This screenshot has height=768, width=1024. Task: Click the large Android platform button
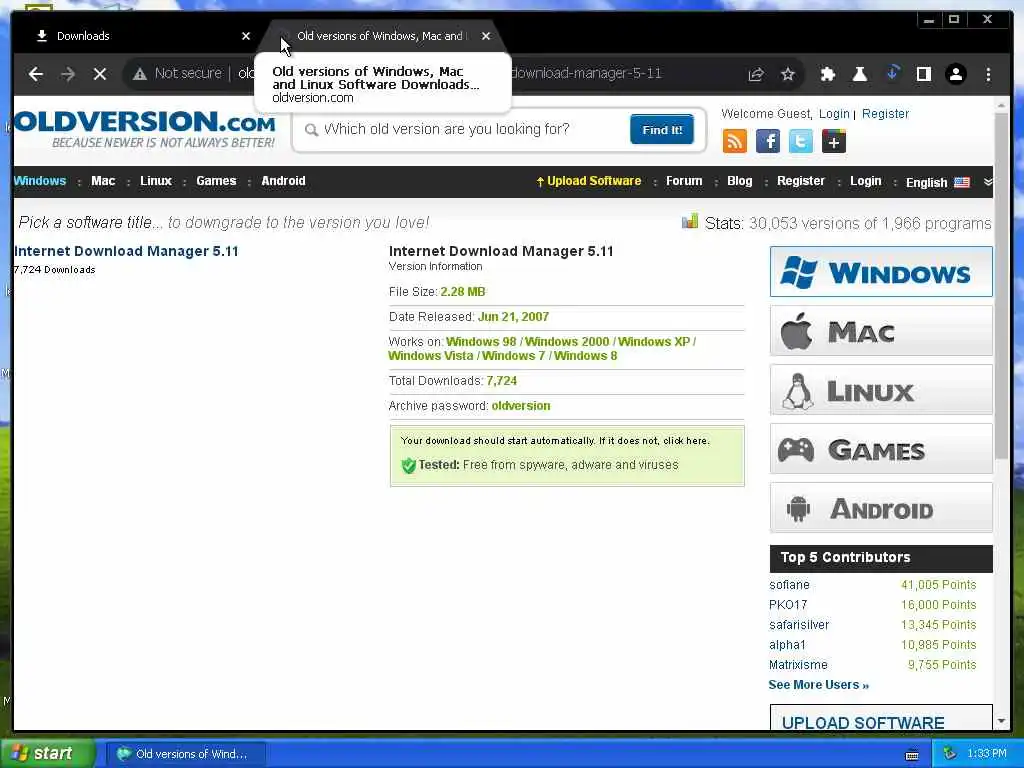[x=881, y=508]
